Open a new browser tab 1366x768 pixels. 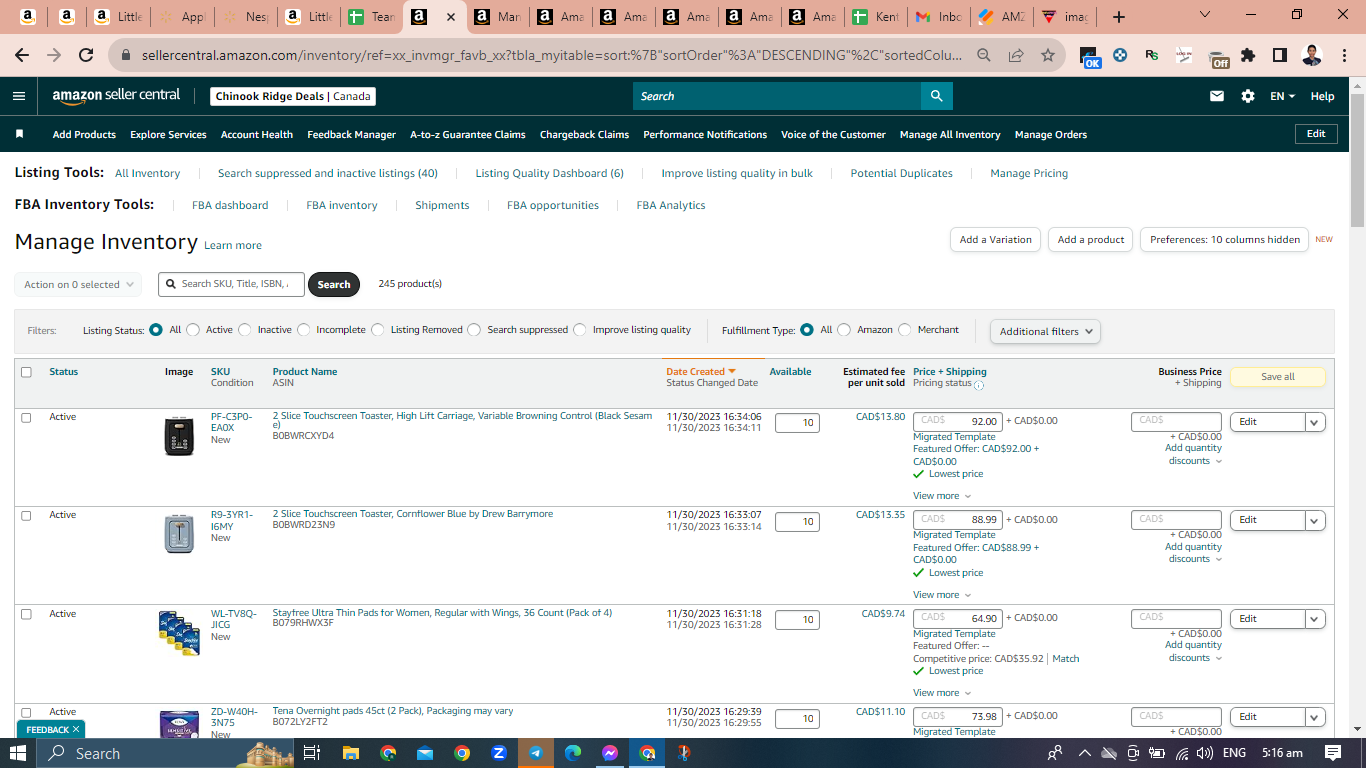coord(1119,17)
